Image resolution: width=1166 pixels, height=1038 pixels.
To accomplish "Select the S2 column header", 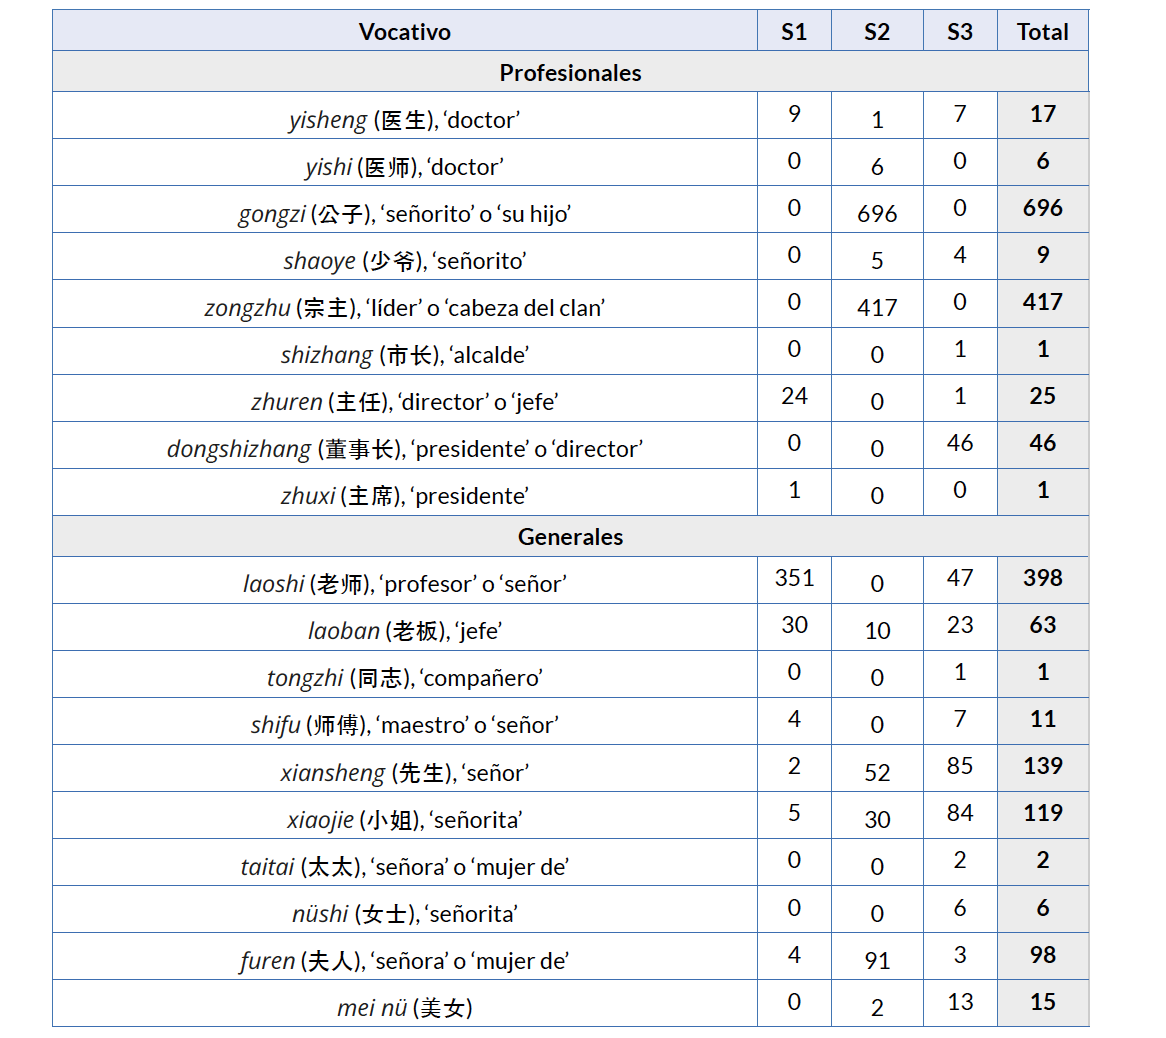I will point(877,32).
